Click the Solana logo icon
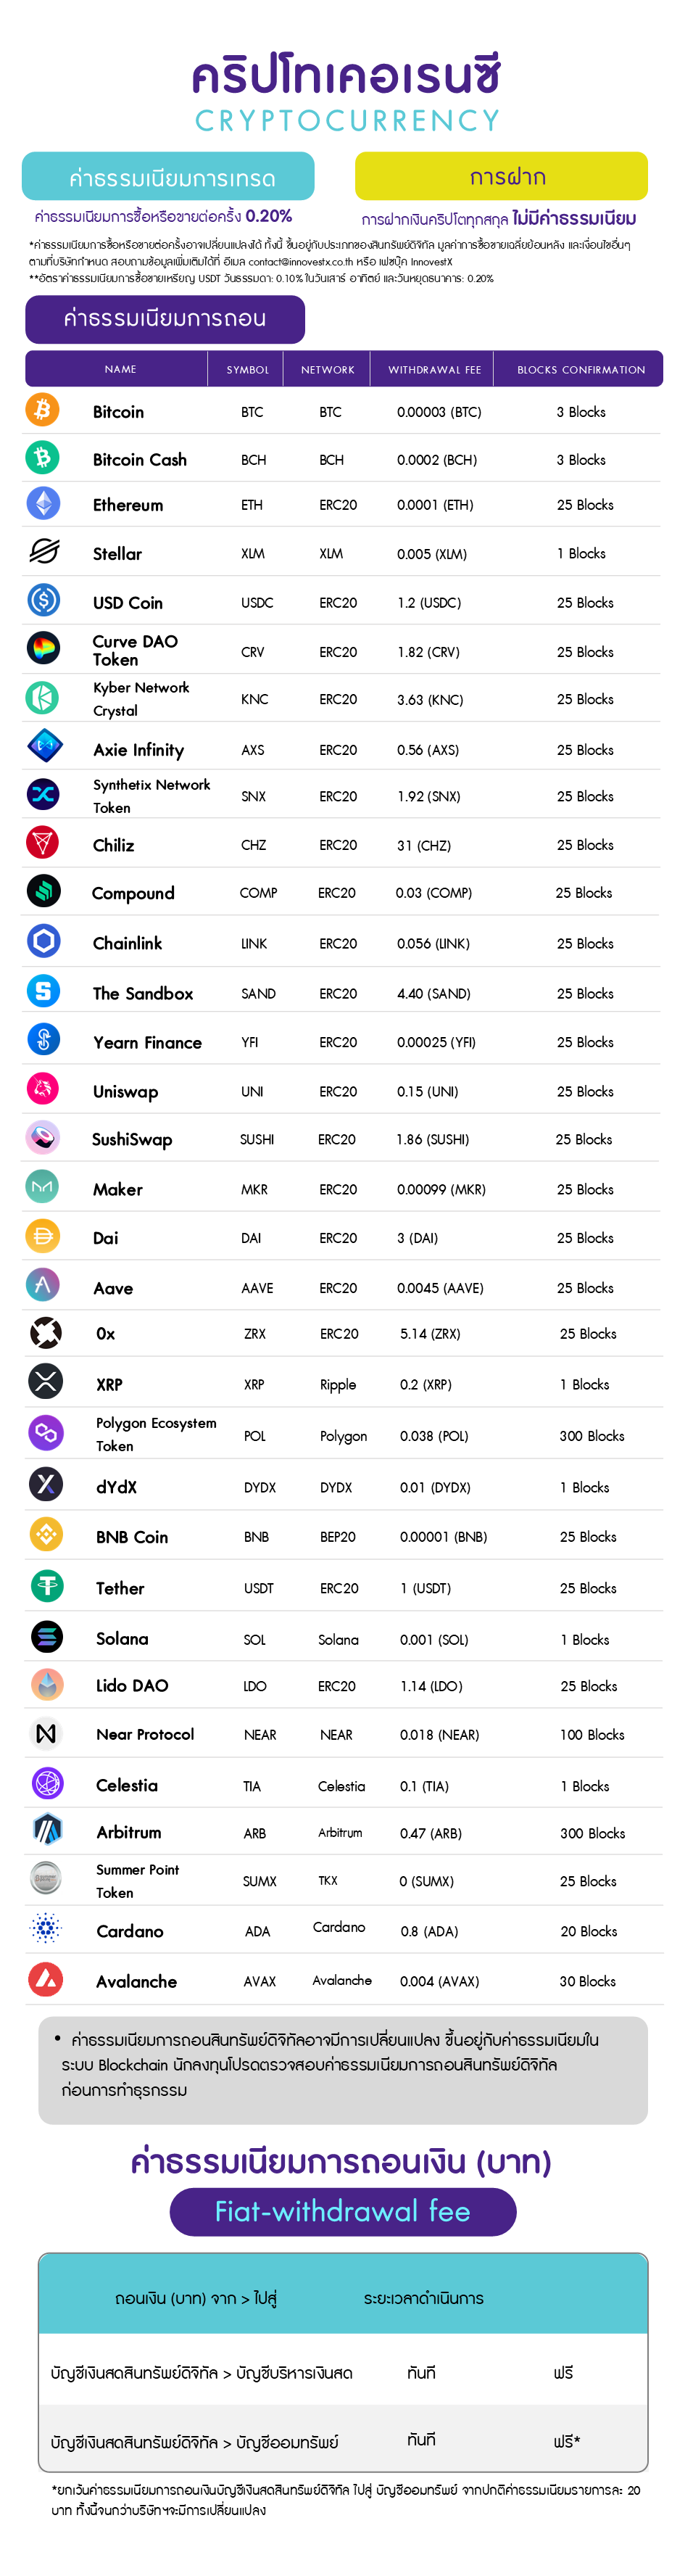This screenshot has width=693, height=2576. click(46, 1637)
